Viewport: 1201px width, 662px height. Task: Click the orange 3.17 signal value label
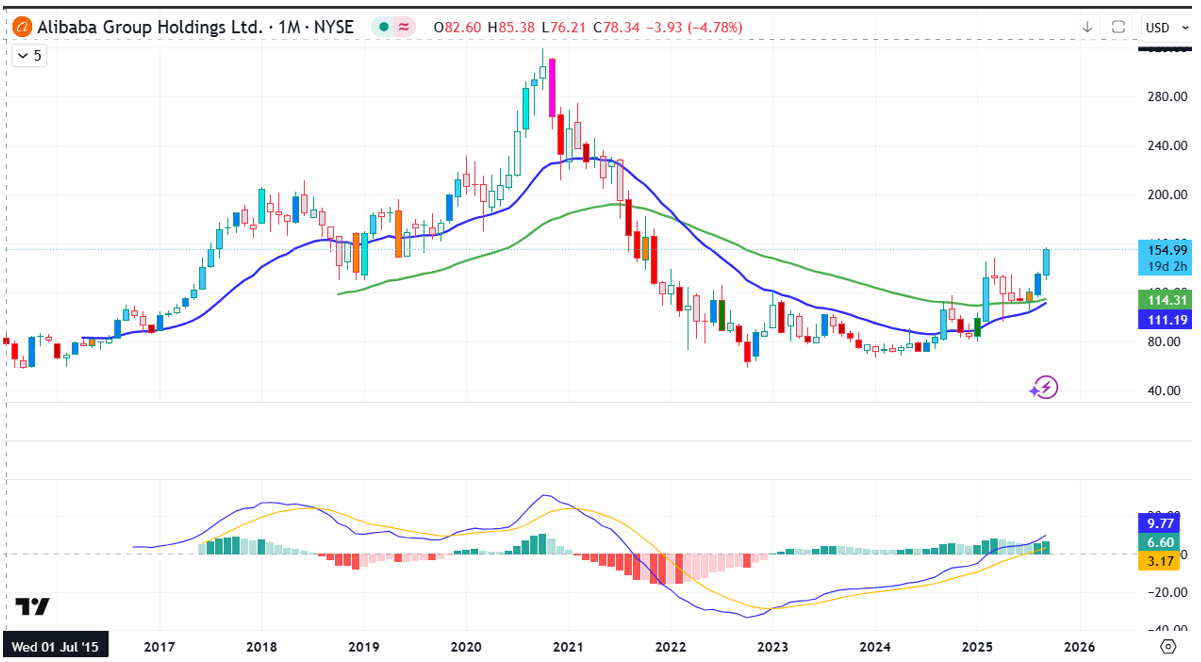[x=1165, y=560]
